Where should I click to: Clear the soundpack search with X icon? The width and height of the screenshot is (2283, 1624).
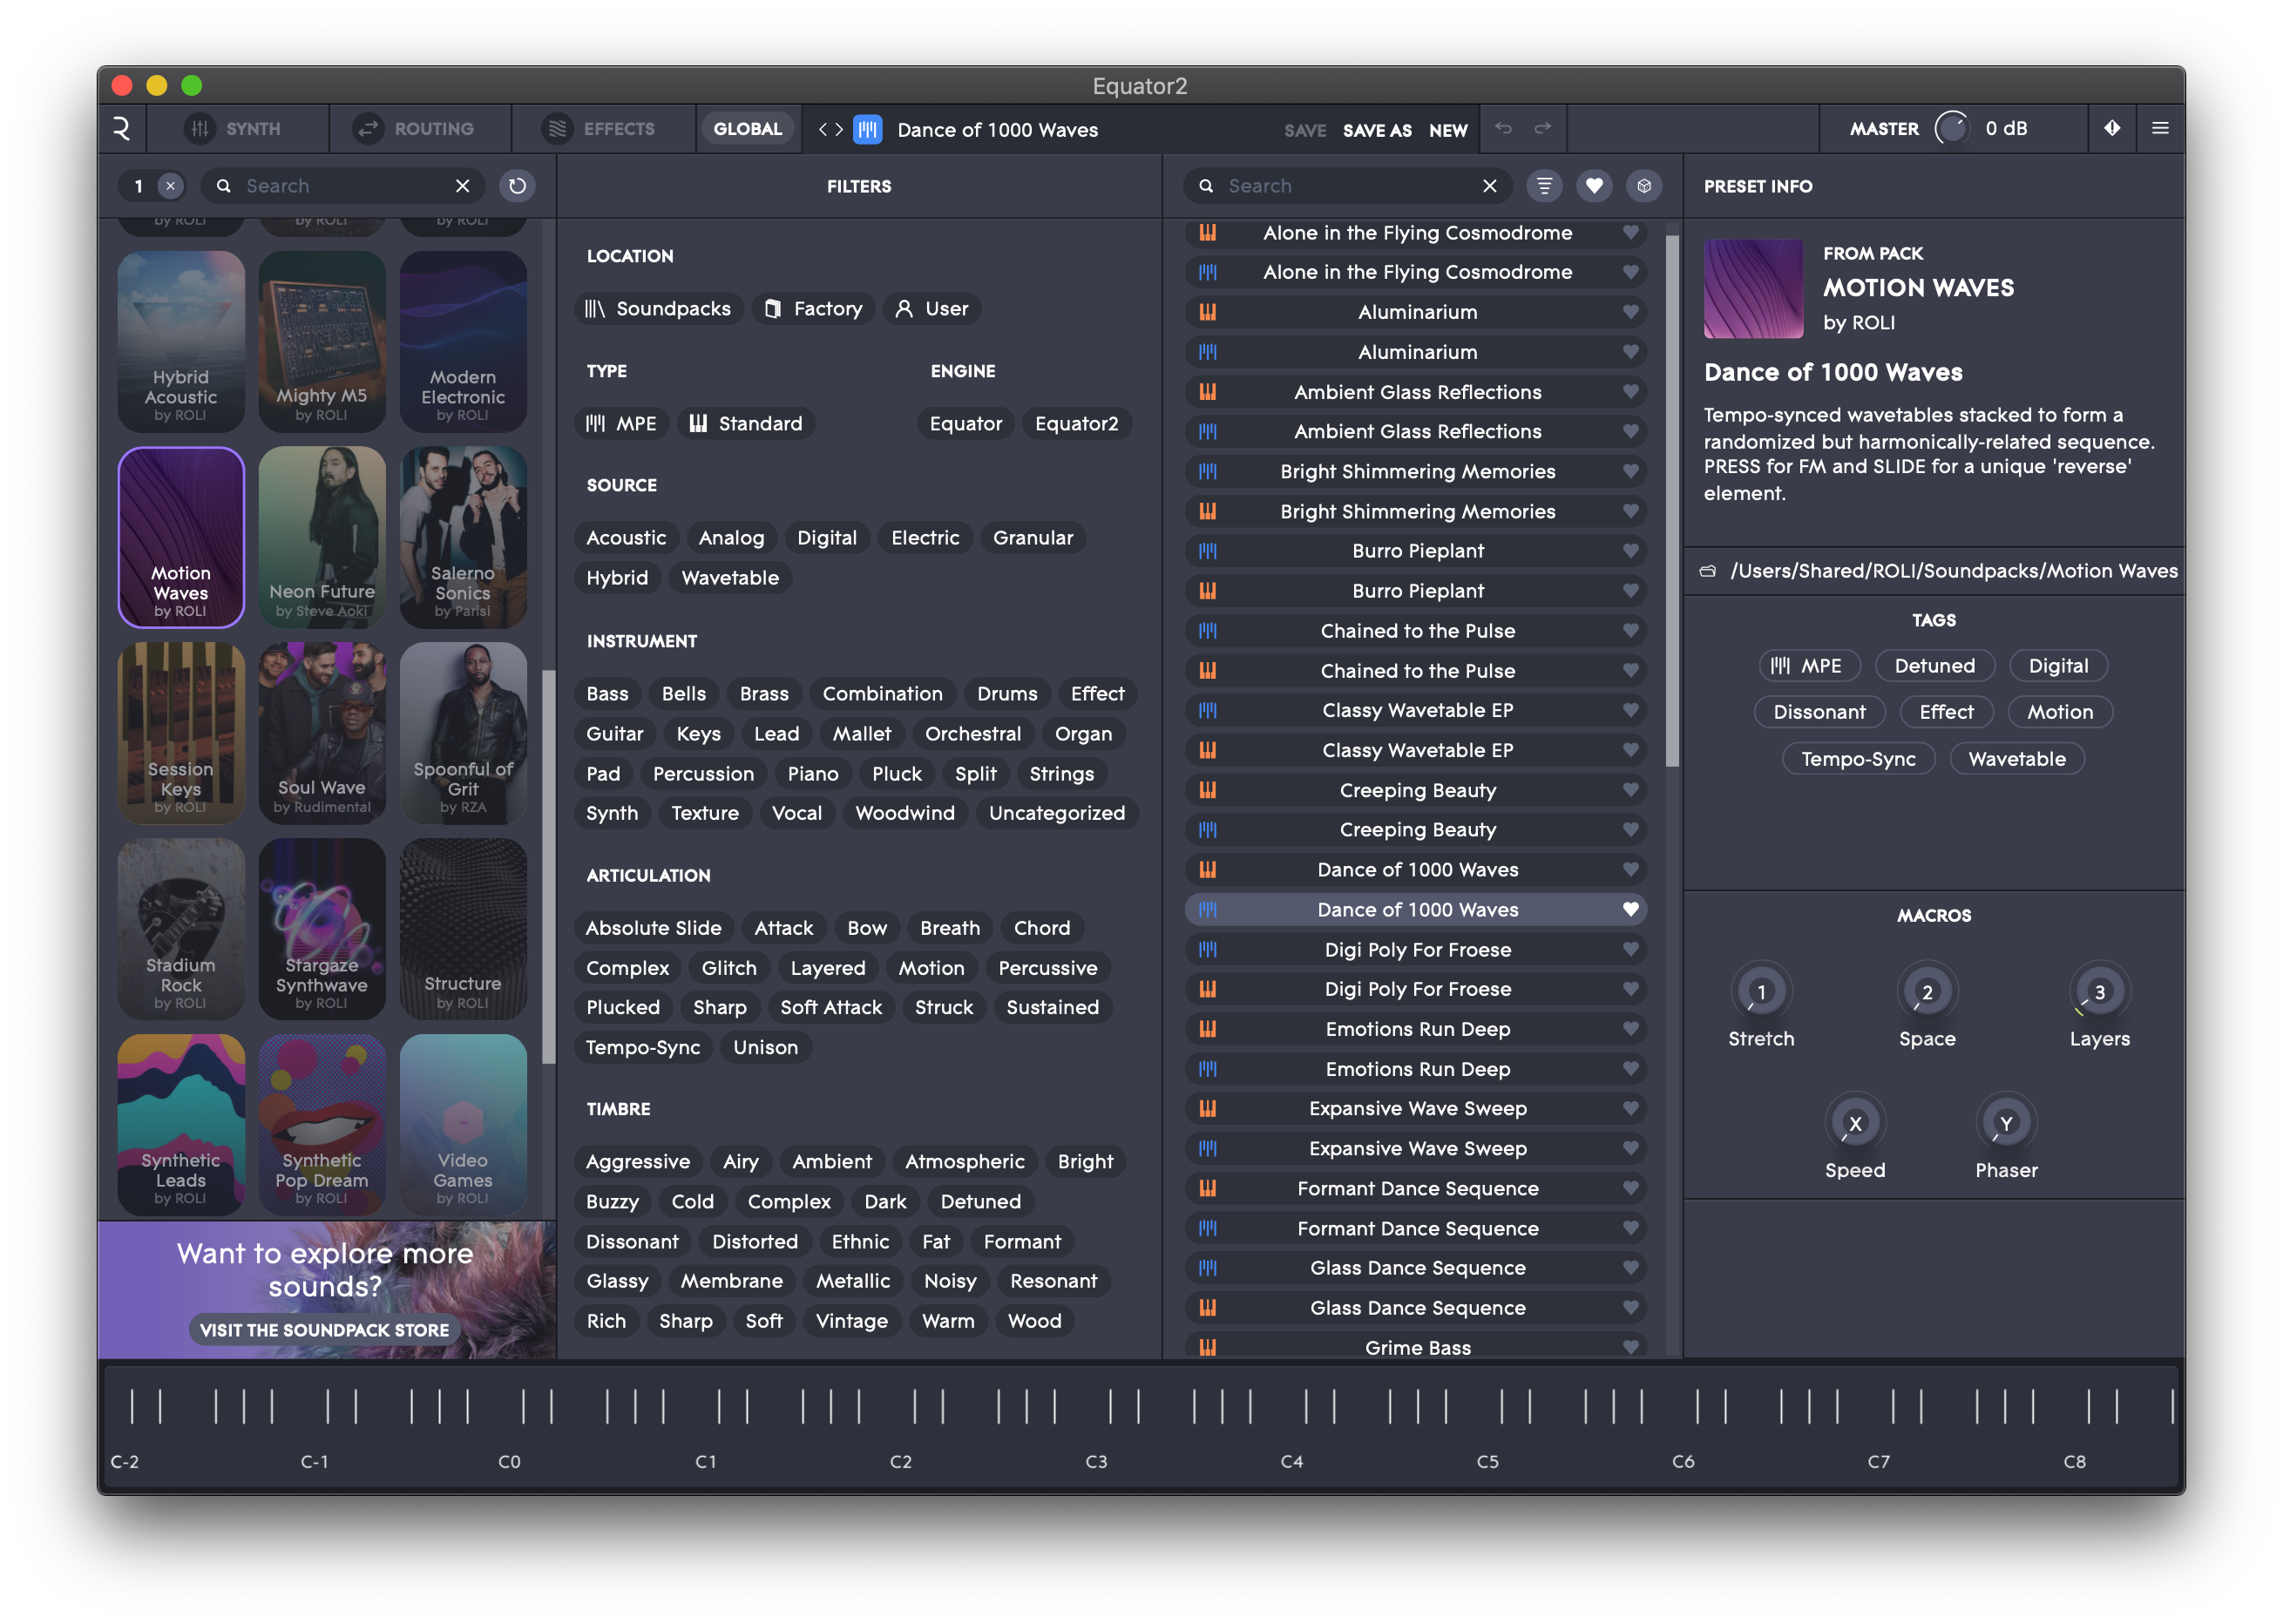point(462,186)
